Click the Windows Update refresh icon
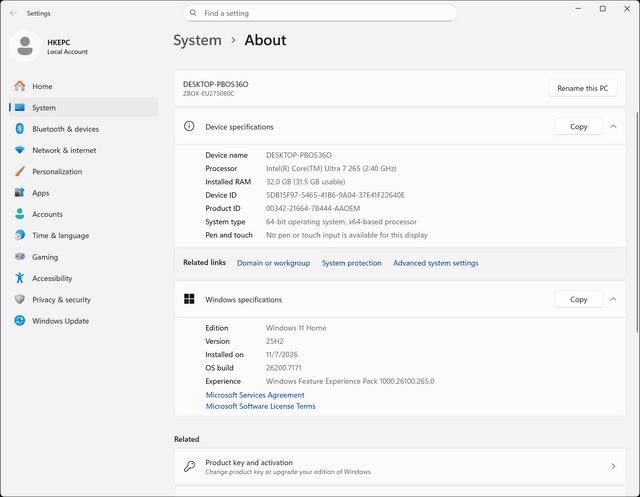Image resolution: width=640 pixels, height=497 pixels. 20,321
